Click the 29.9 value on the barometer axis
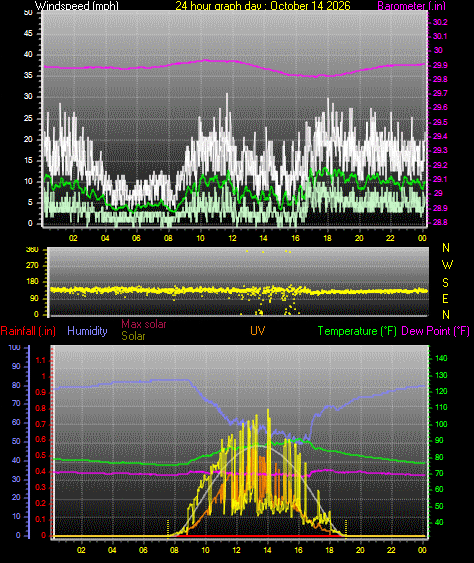 pos(440,65)
